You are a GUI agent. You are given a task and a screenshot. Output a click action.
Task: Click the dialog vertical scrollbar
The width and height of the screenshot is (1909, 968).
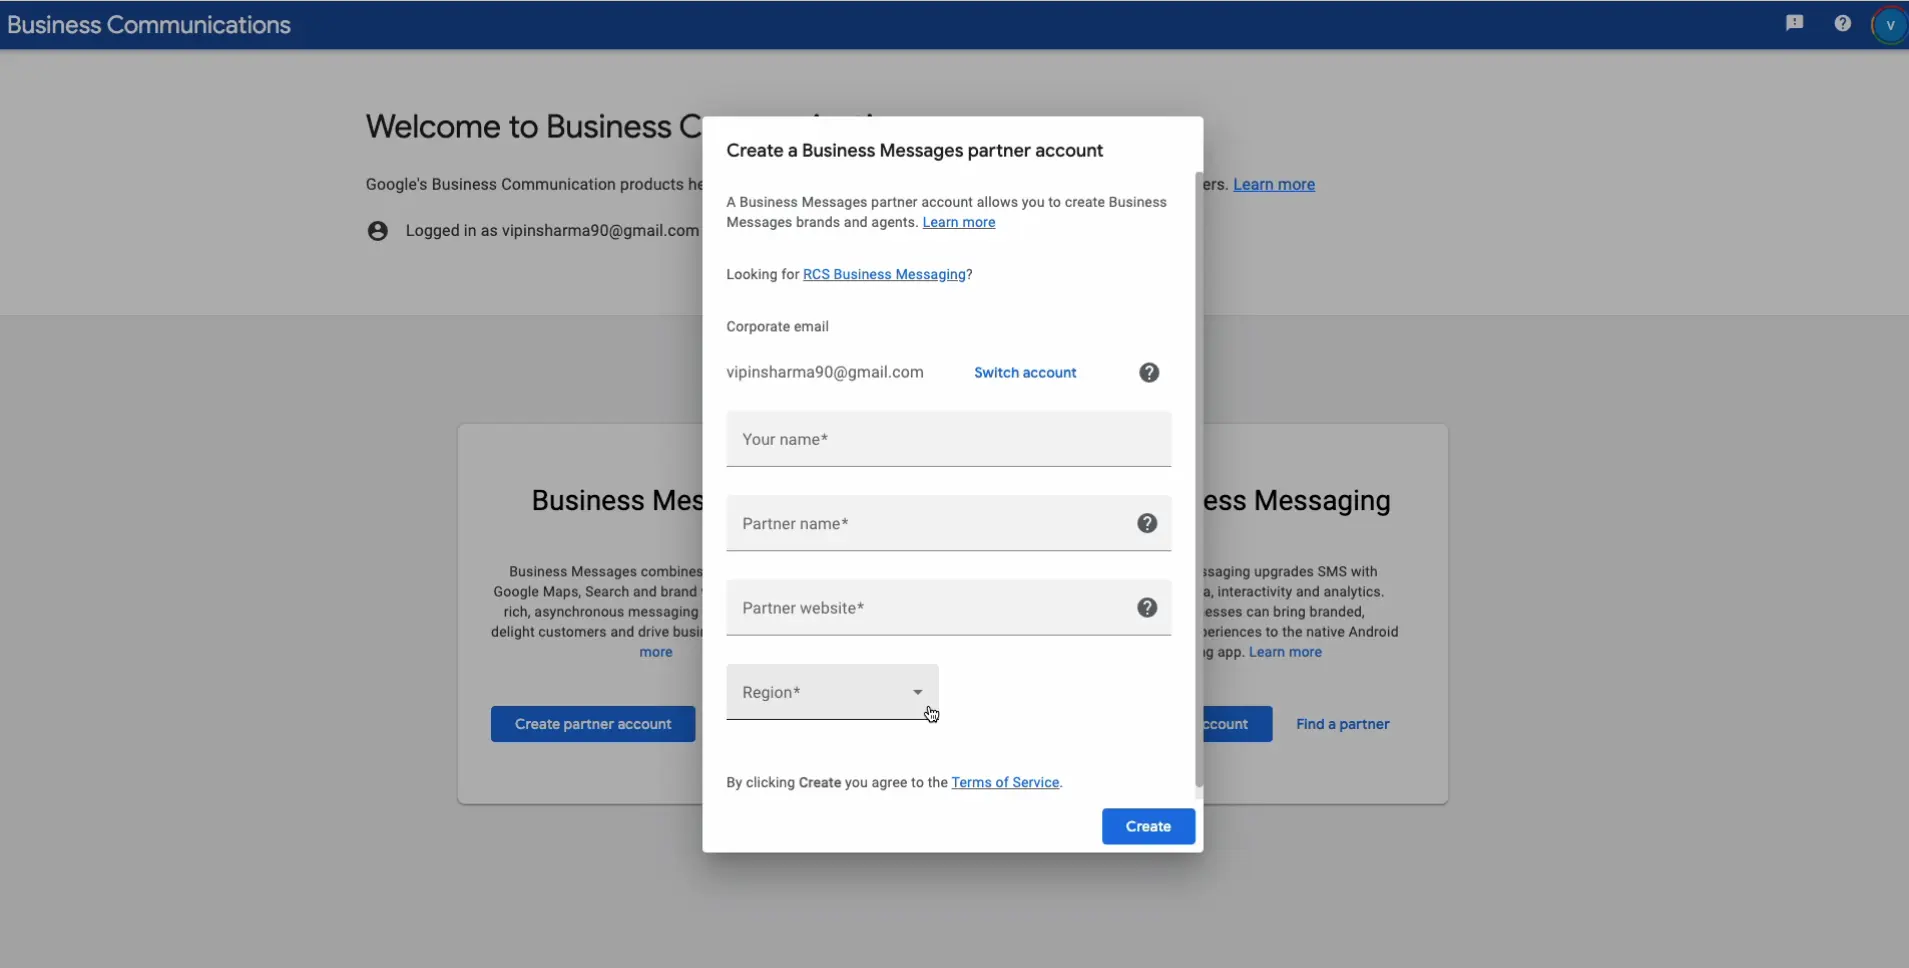click(1199, 480)
